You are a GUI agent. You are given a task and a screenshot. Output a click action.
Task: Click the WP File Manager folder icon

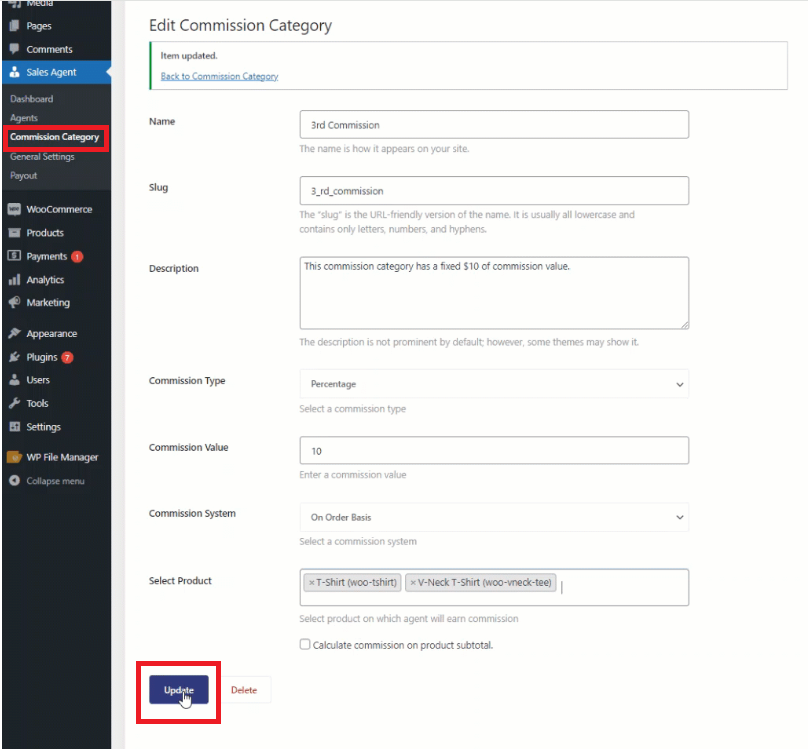(14, 457)
